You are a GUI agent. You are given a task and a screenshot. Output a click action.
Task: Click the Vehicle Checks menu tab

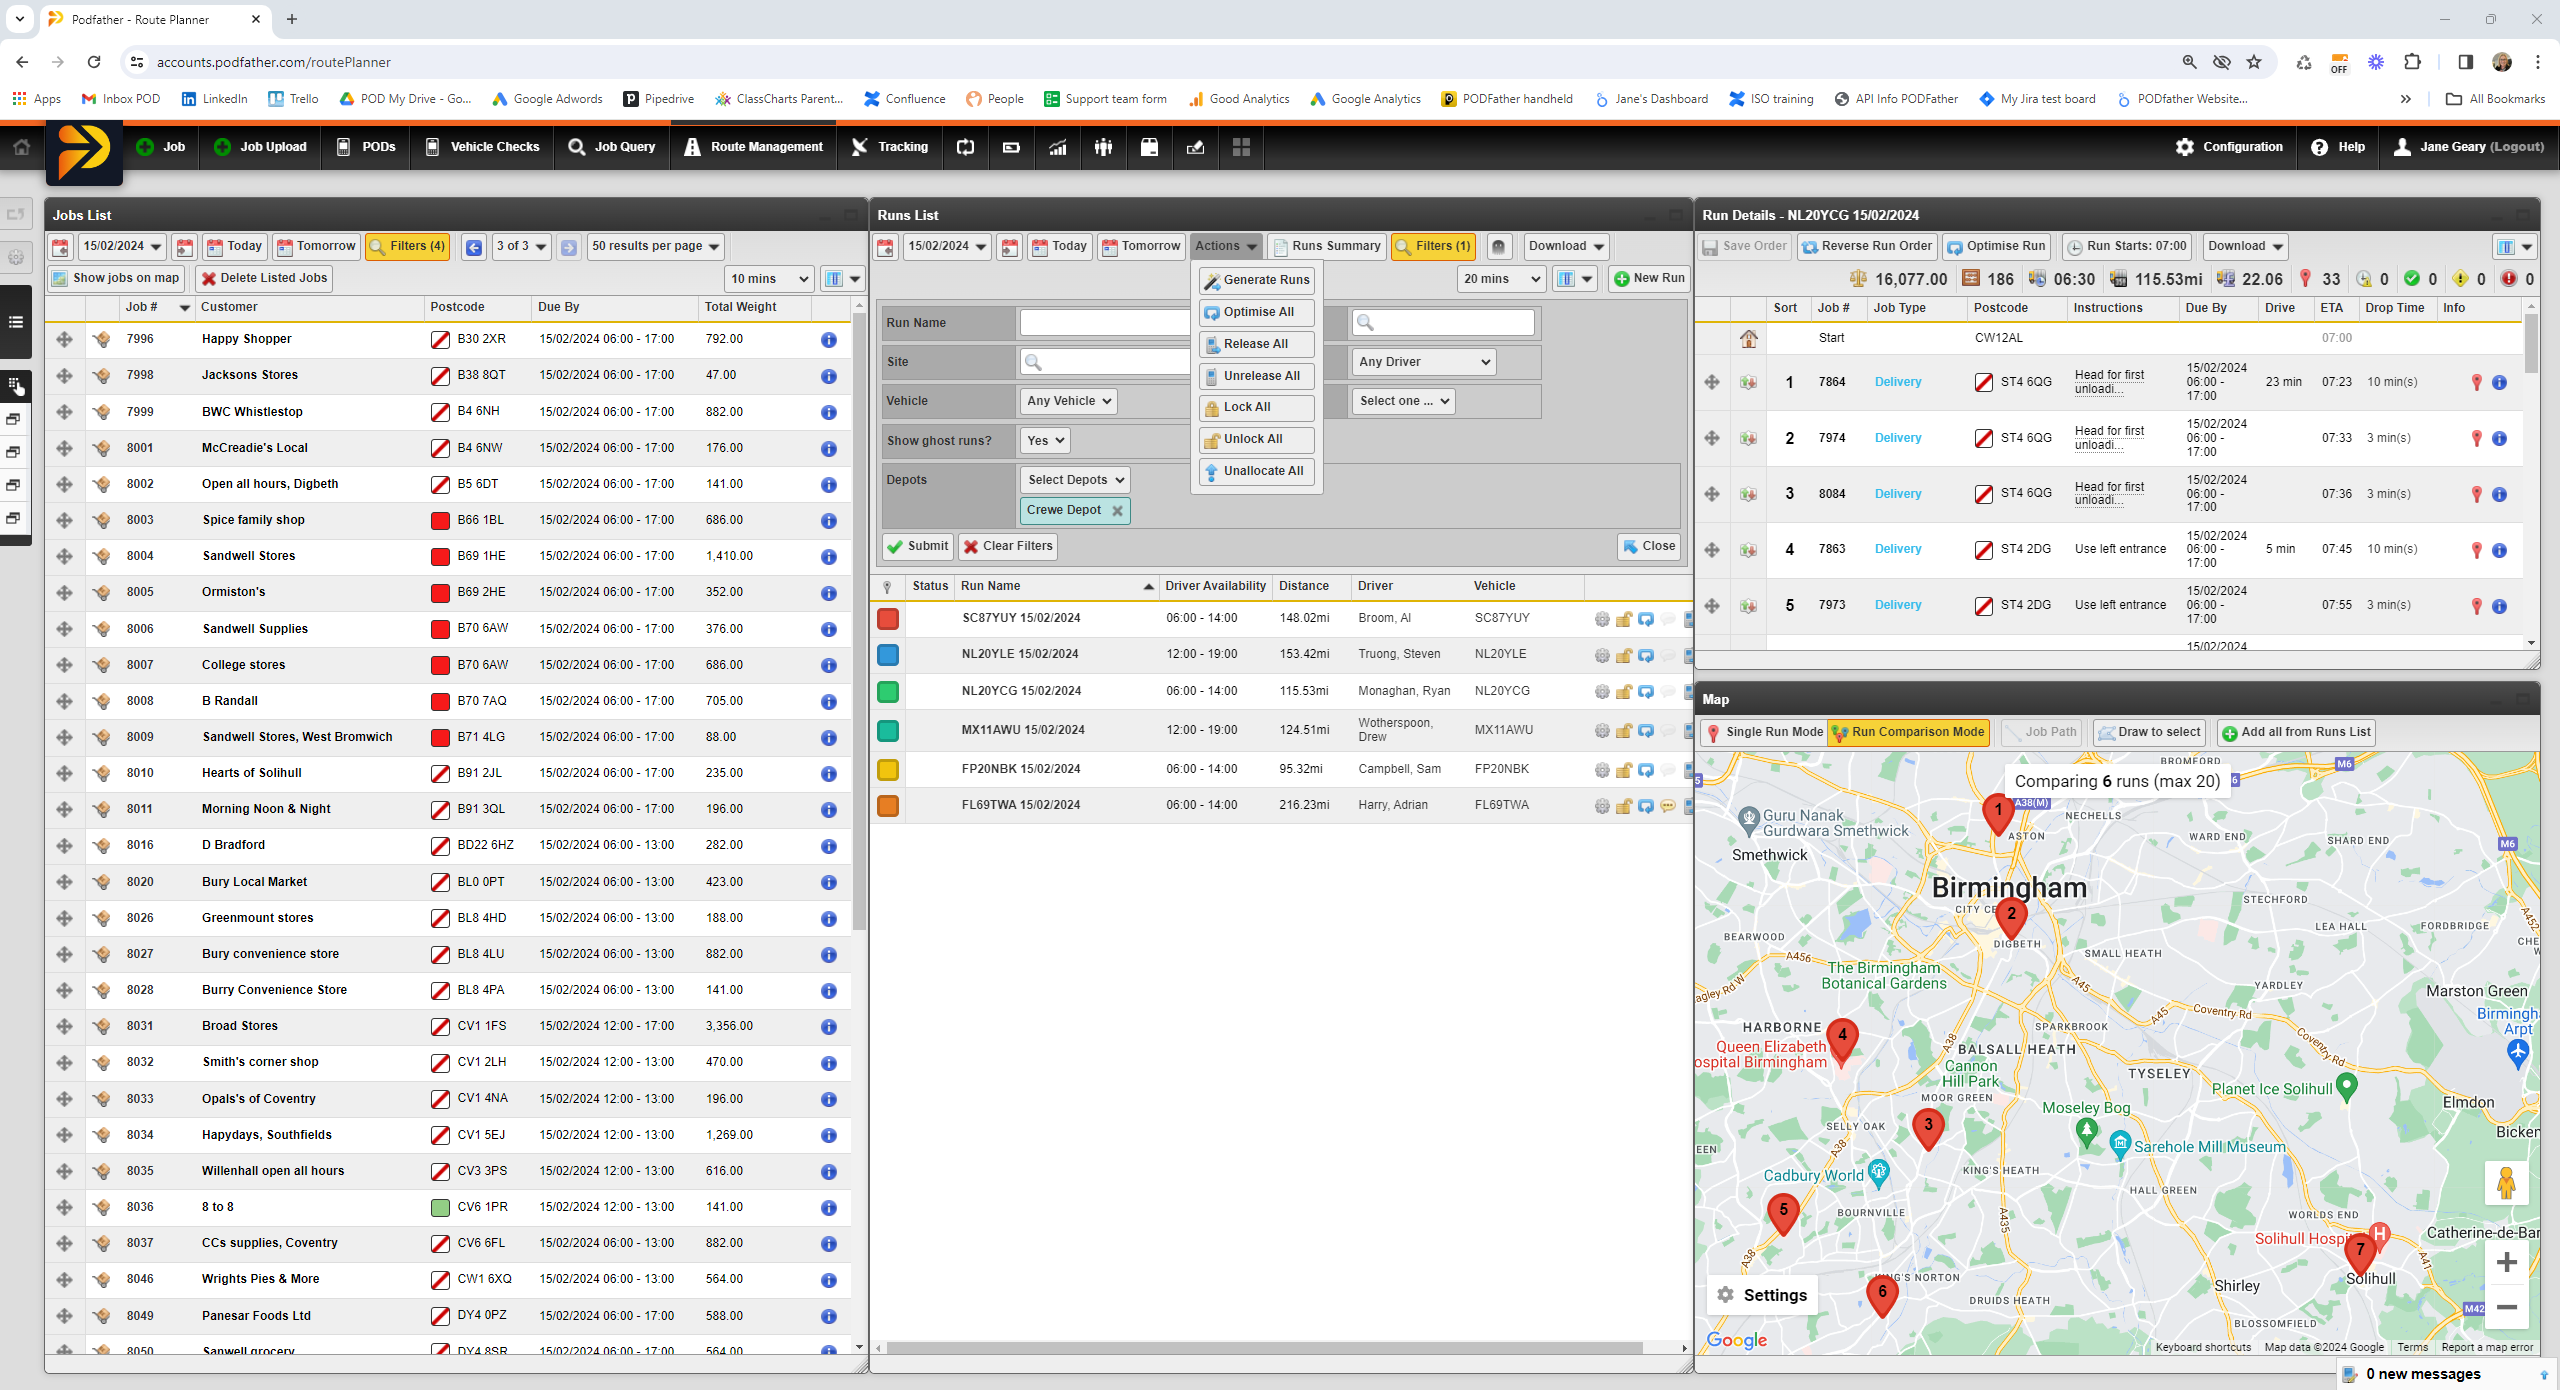(x=491, y=147)
